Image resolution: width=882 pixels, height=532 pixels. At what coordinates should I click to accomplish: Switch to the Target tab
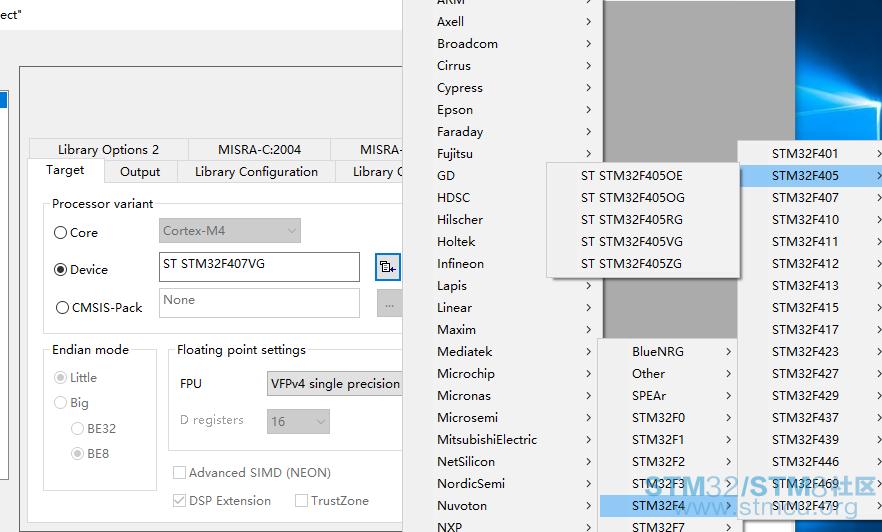pos(65,170)
